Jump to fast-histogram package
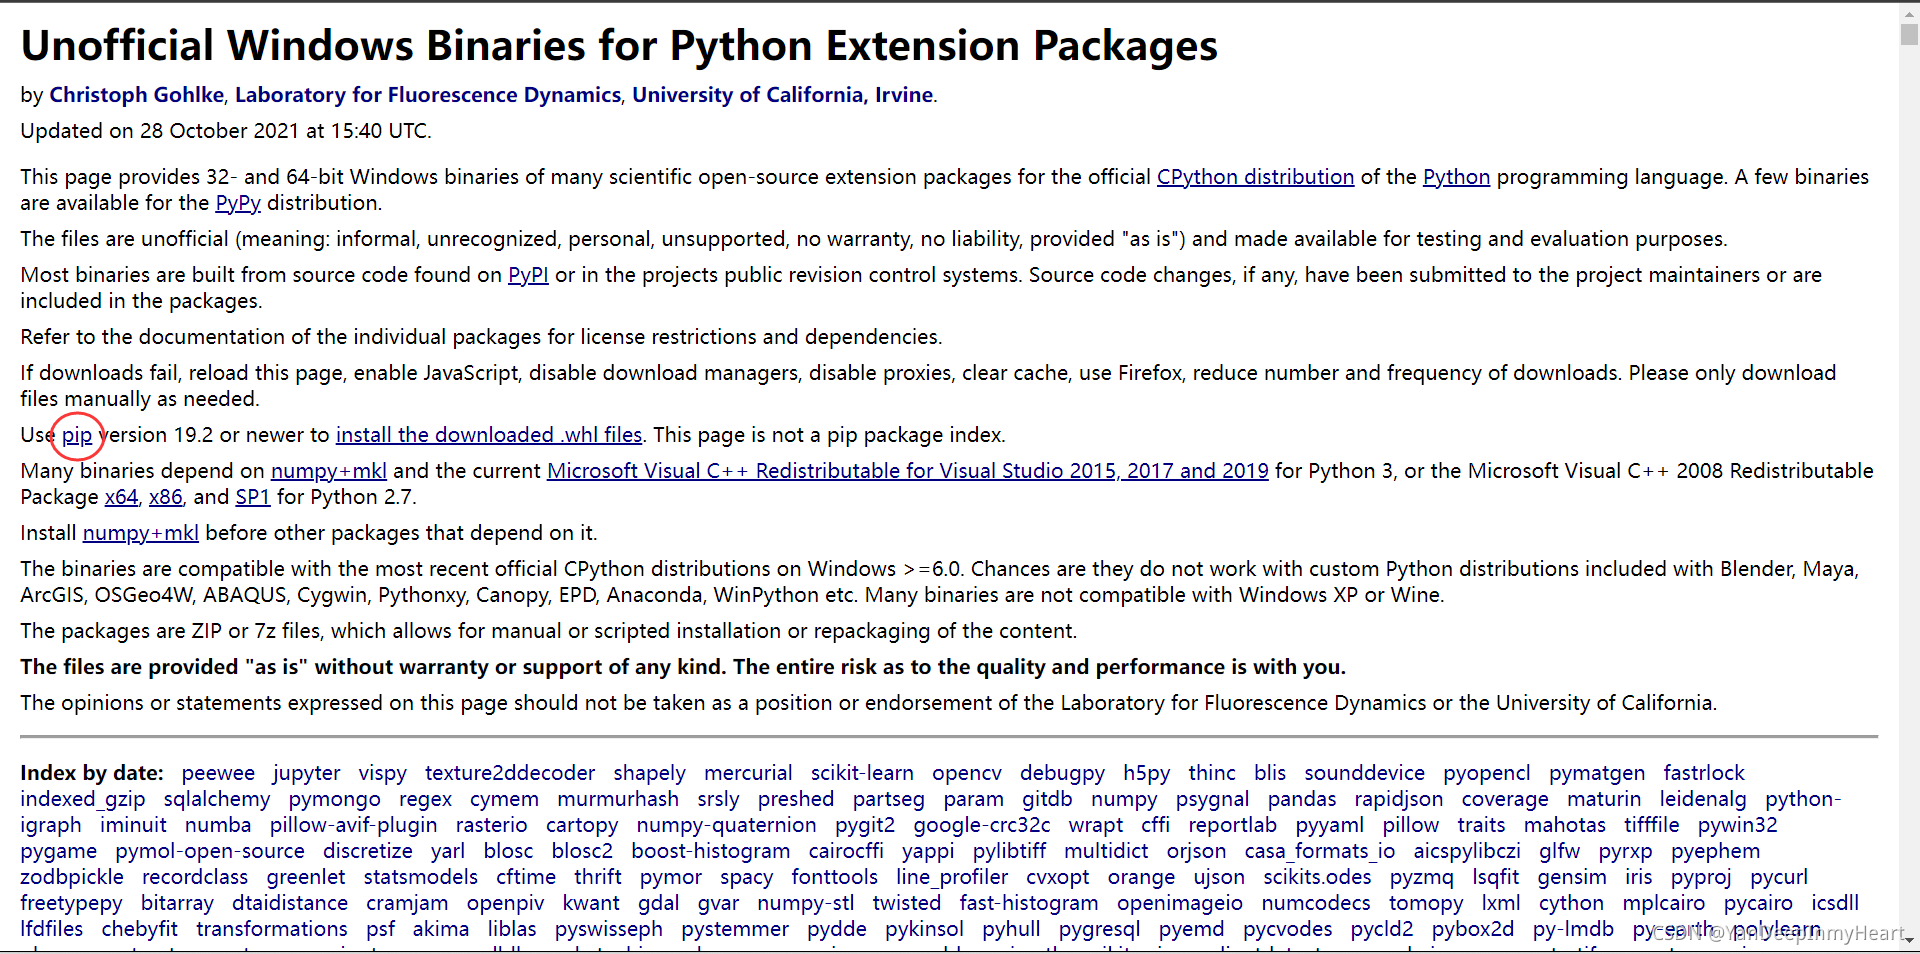The width and height of the screenshot is (1920, 954). [1029, 903]
